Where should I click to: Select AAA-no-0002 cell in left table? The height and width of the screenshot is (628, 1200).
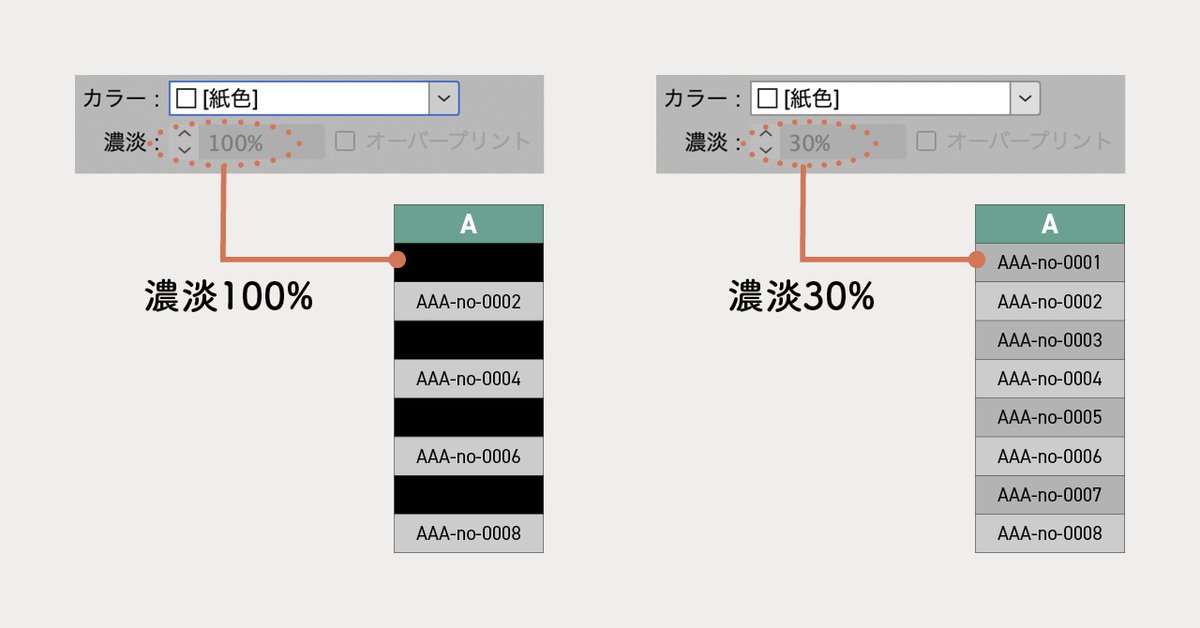[468, 301]
